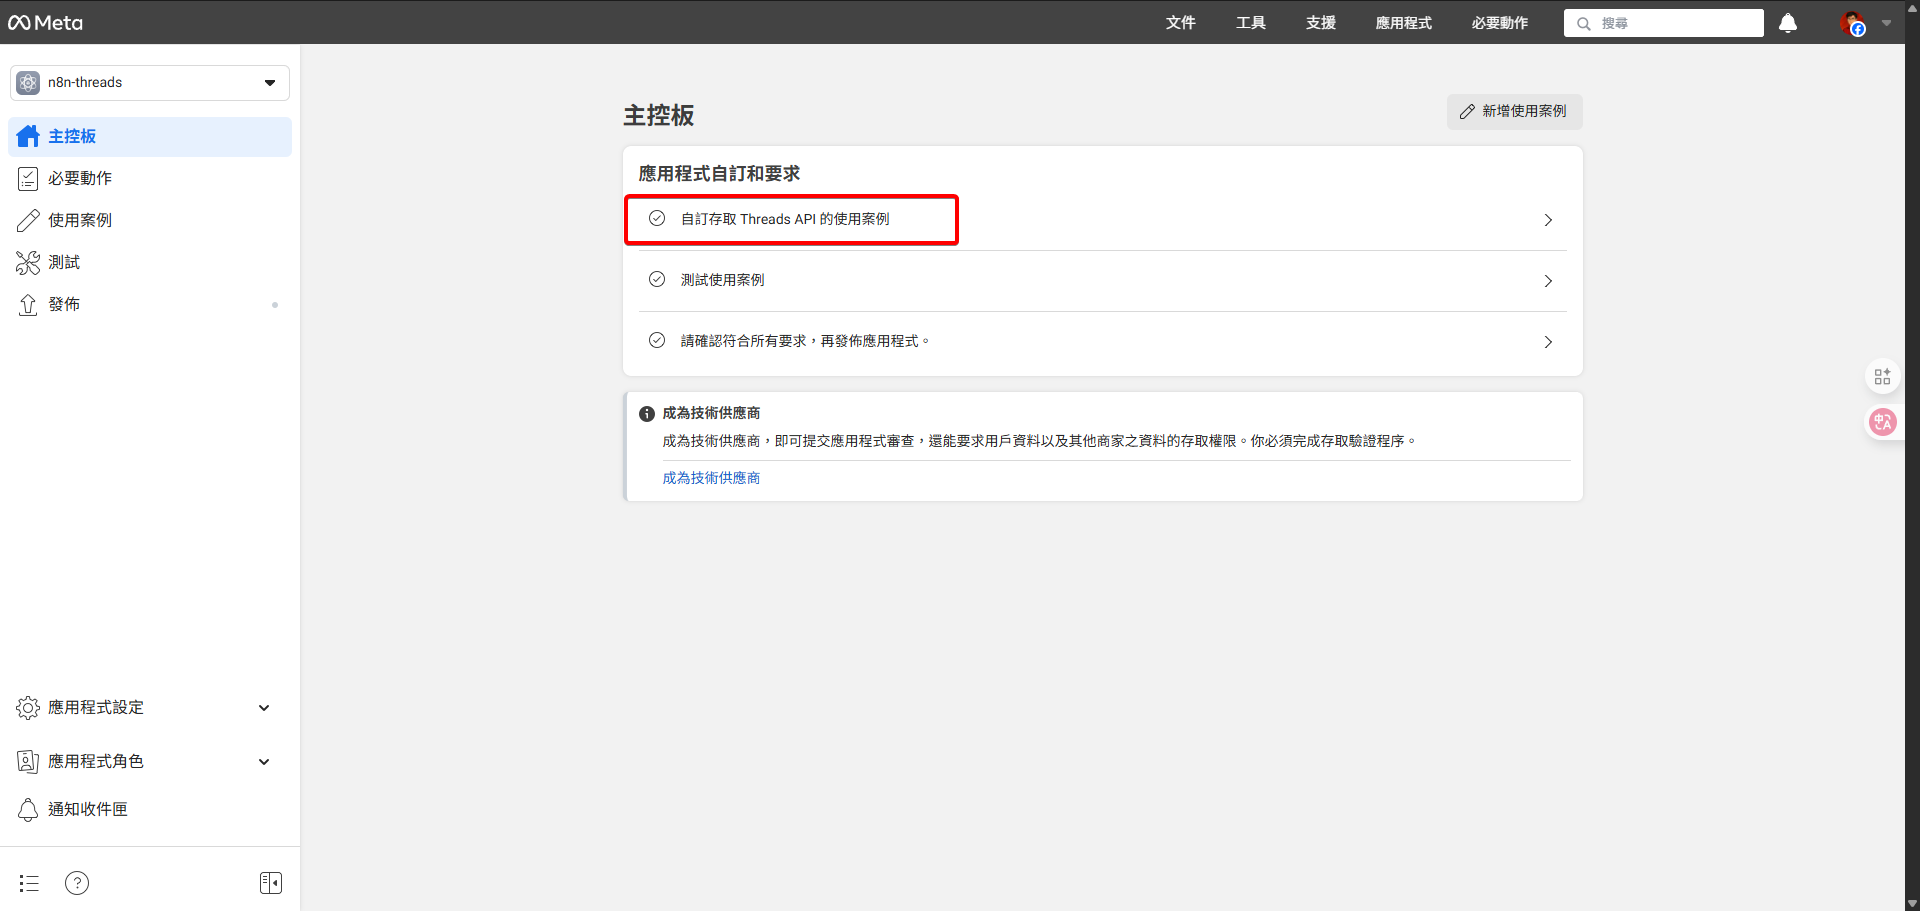Select the 測試 sidebar item
The width and height of the screenshot is (1920, 911).
66,262
